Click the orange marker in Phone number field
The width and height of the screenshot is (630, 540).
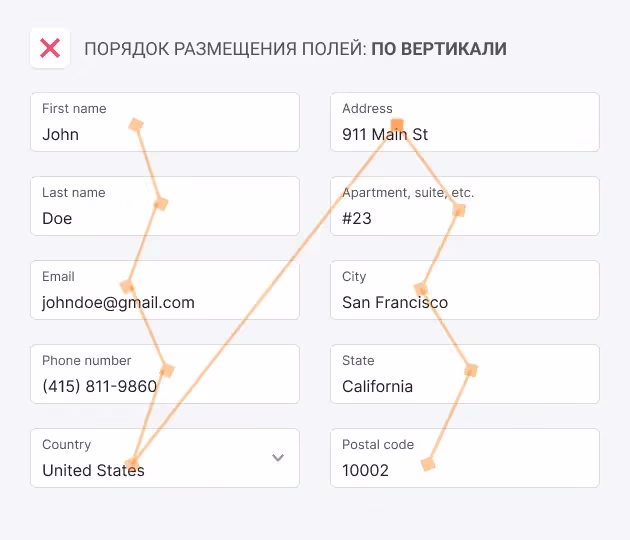pyautogui.click(x=167, y=370)
